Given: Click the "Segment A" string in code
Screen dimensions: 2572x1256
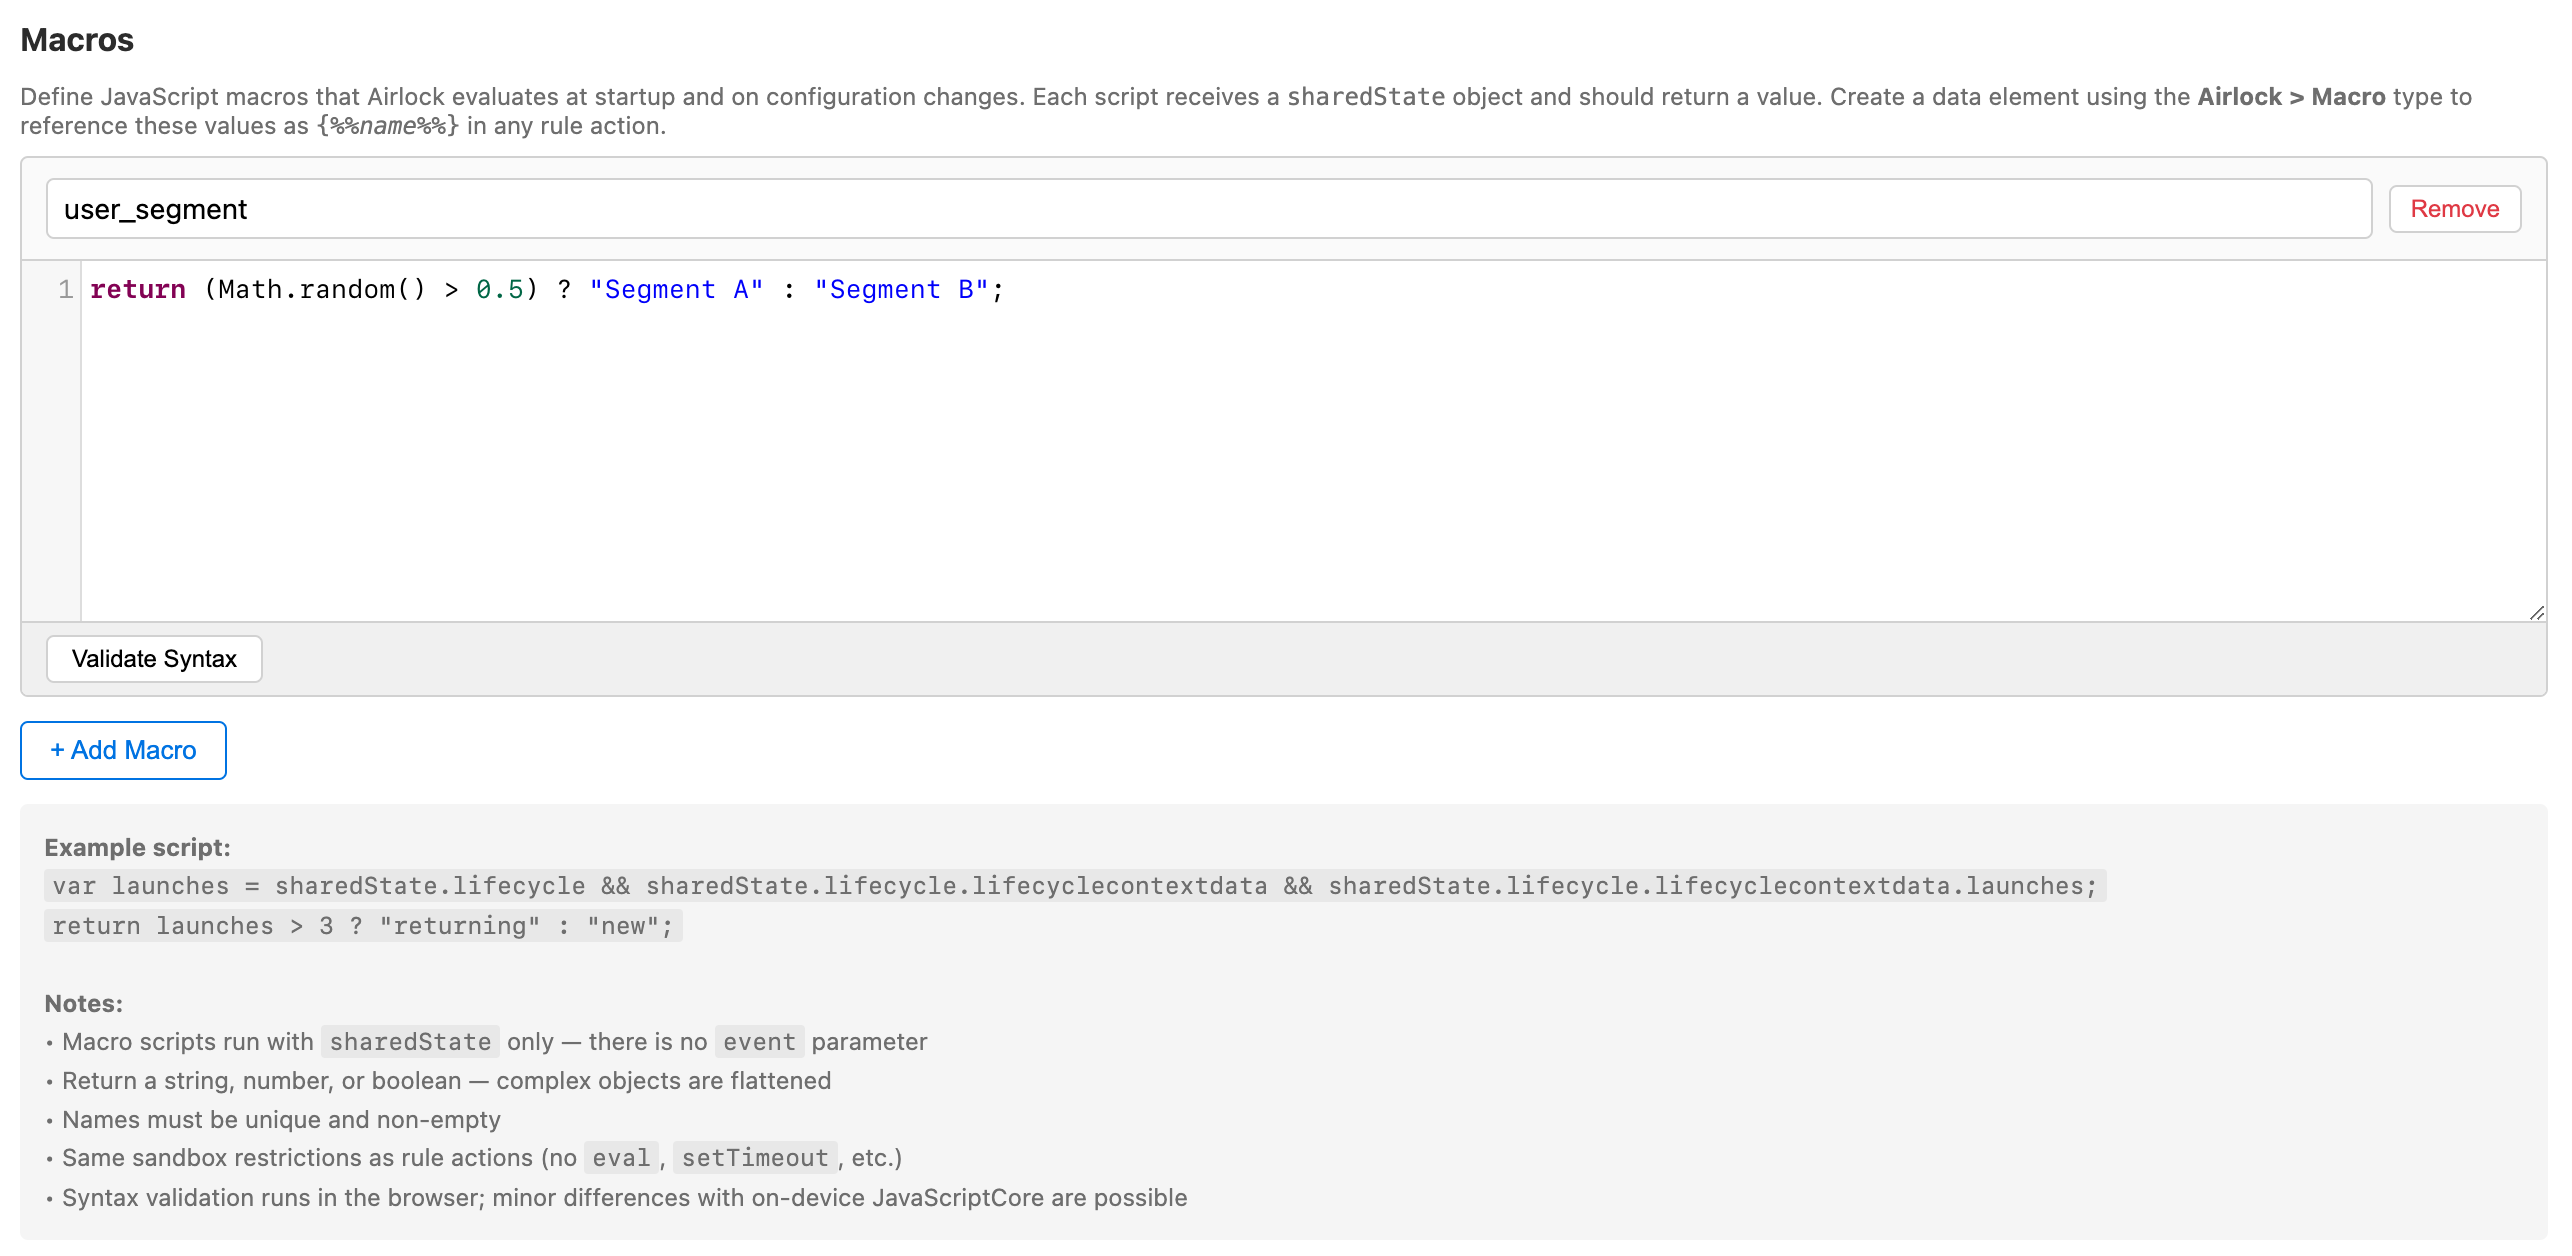Looking at the screenshot, I should coord(676,289).
